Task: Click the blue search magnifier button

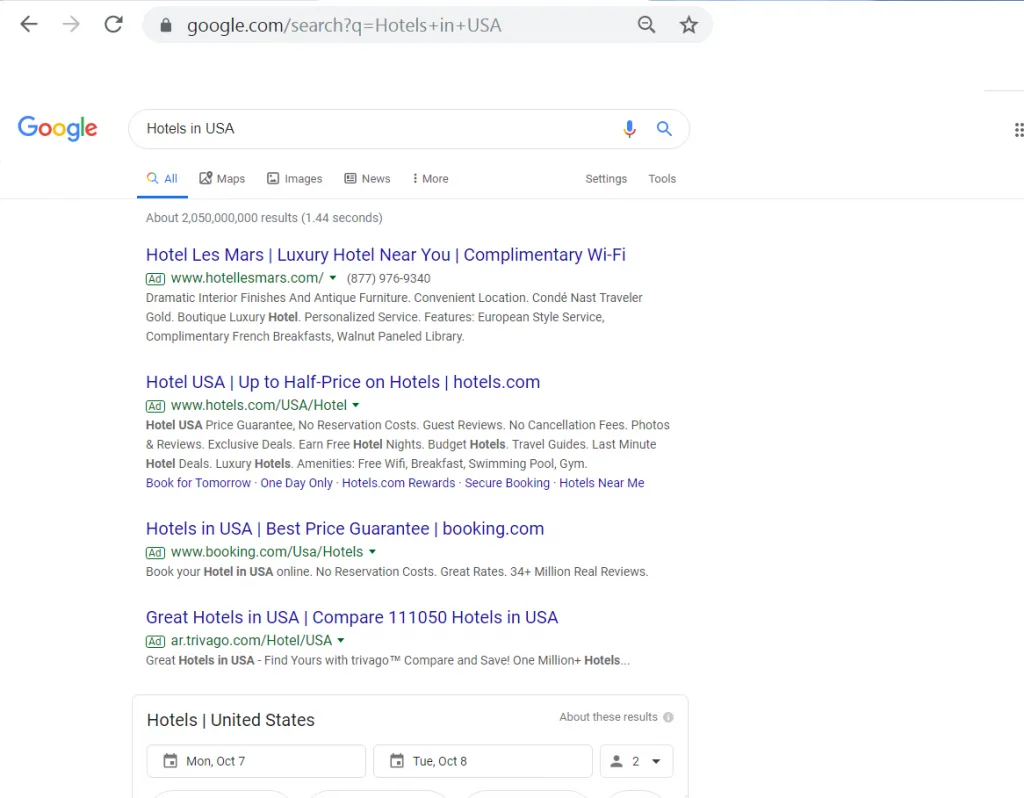Action: click(664, 129)
